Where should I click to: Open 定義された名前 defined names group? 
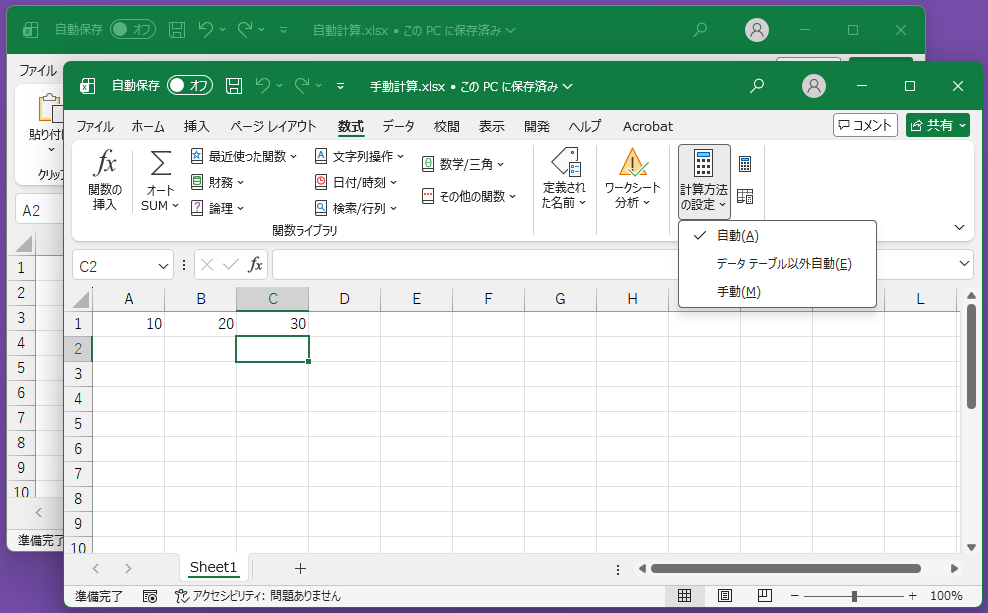pos(565,180)
